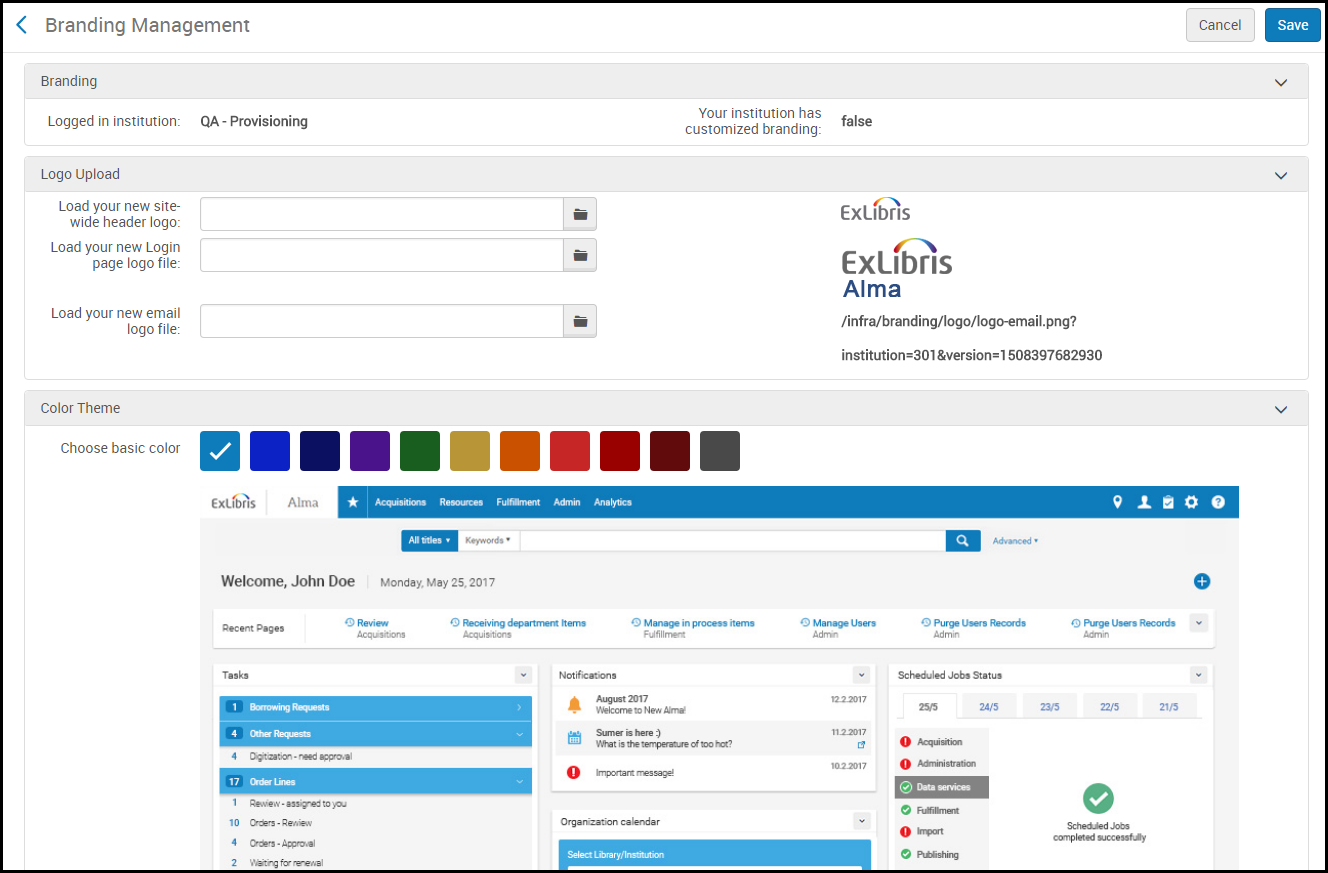Click the help question mark icon
Image resolution: width=1328 pixels, height=873 pixels.
1218,502
